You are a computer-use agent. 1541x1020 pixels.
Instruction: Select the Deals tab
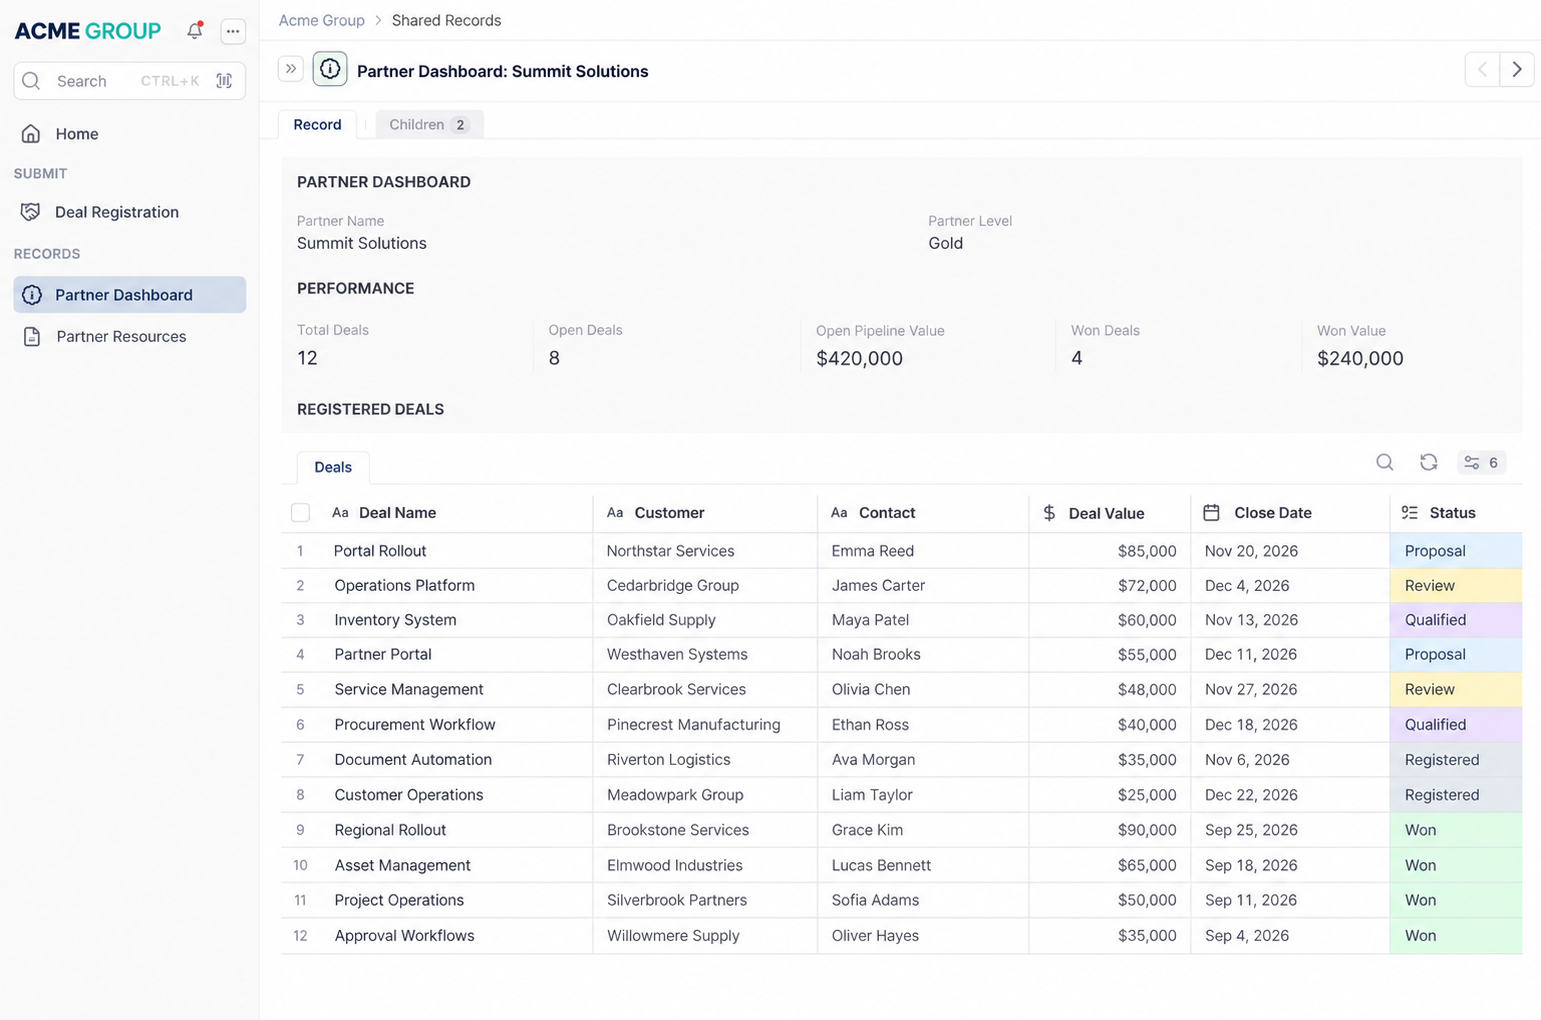[333, 467]
